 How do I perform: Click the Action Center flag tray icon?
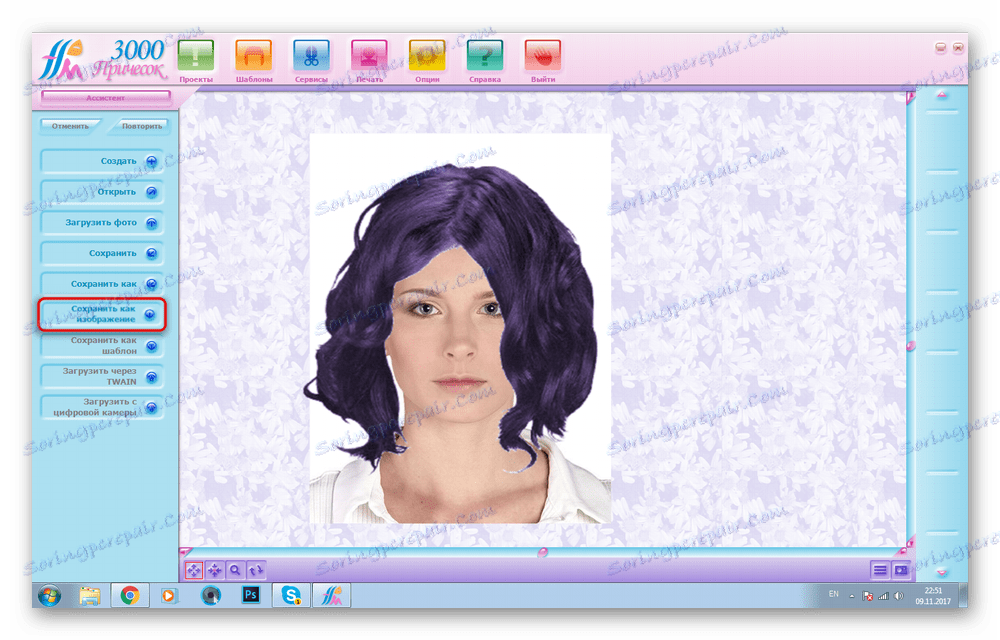pos(867,596)
